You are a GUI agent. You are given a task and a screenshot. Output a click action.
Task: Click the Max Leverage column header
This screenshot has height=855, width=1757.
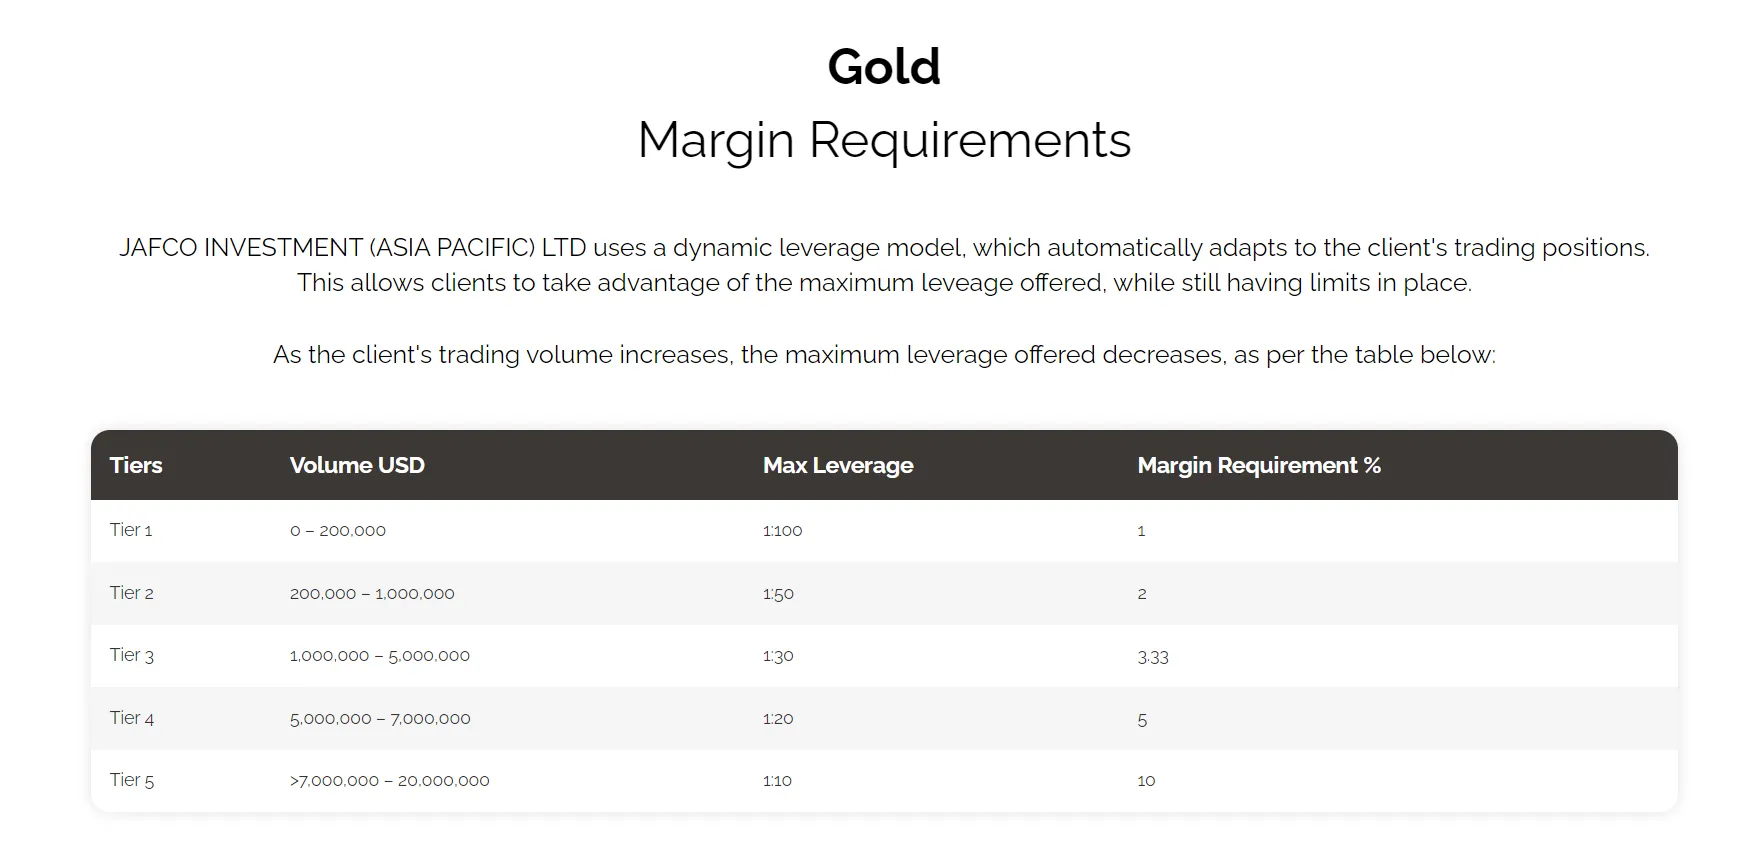coord(838,465)
